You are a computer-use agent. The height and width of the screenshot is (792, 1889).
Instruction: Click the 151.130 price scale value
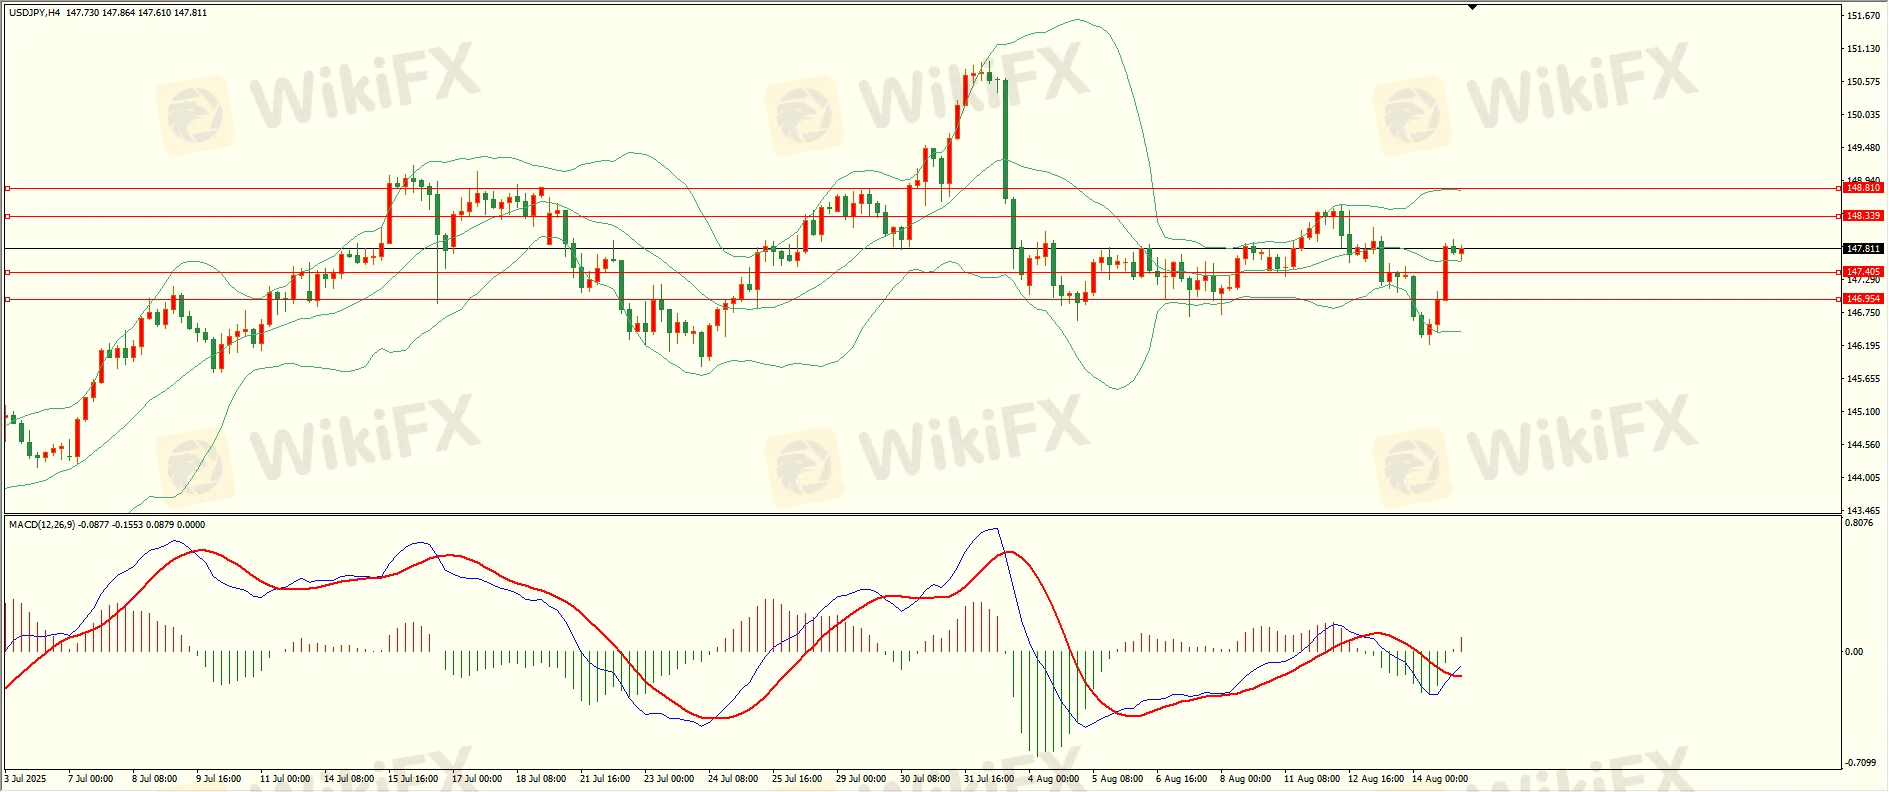coord(1863,49)
